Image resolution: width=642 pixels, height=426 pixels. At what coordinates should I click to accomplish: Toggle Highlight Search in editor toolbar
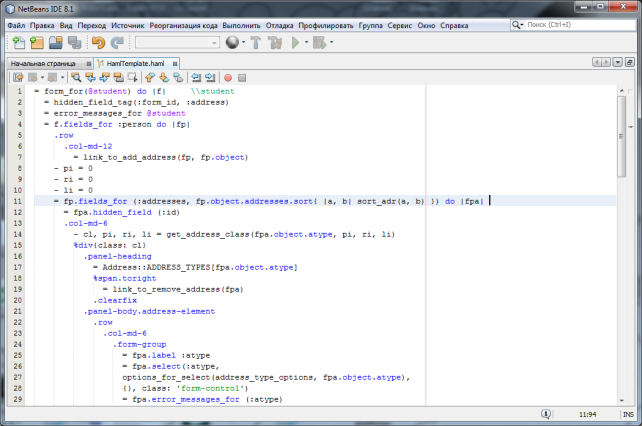118,77
